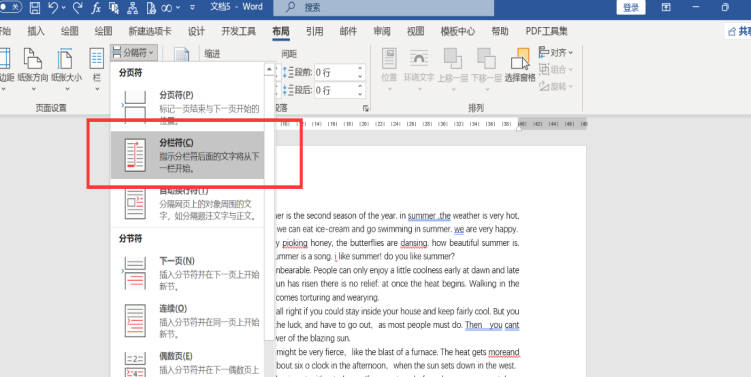Choose 连续(O) continuous section break
The height and width of the screenshot is (377, 751).
coord(188,321)
